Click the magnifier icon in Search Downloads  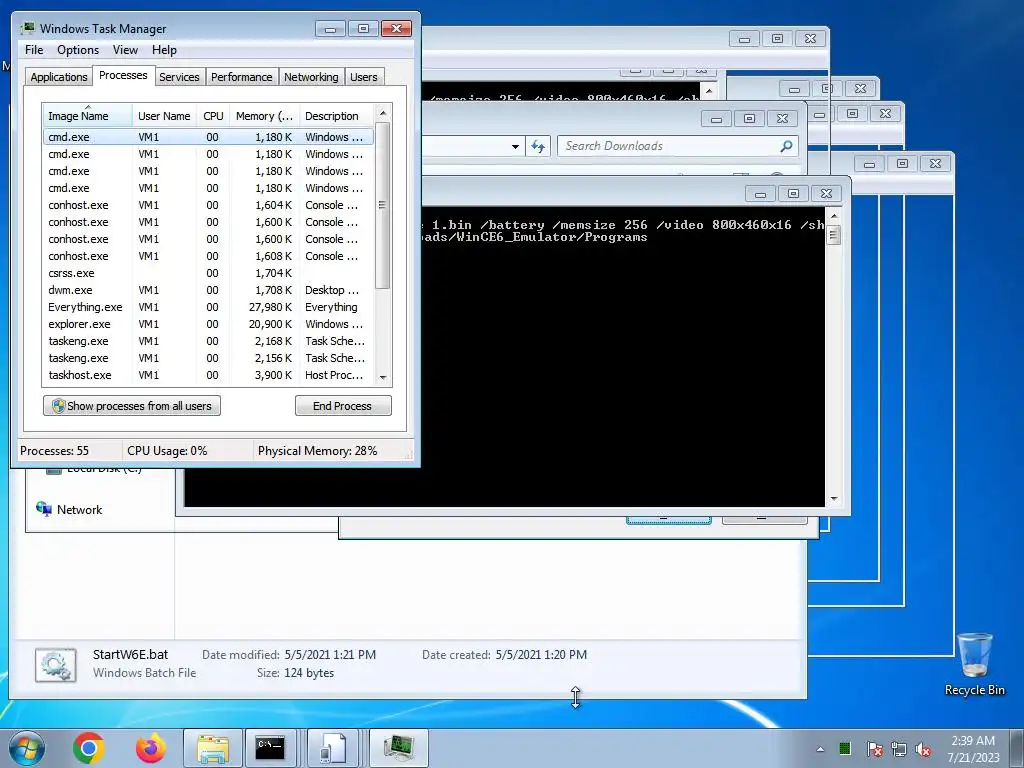[x=786, y=146]
